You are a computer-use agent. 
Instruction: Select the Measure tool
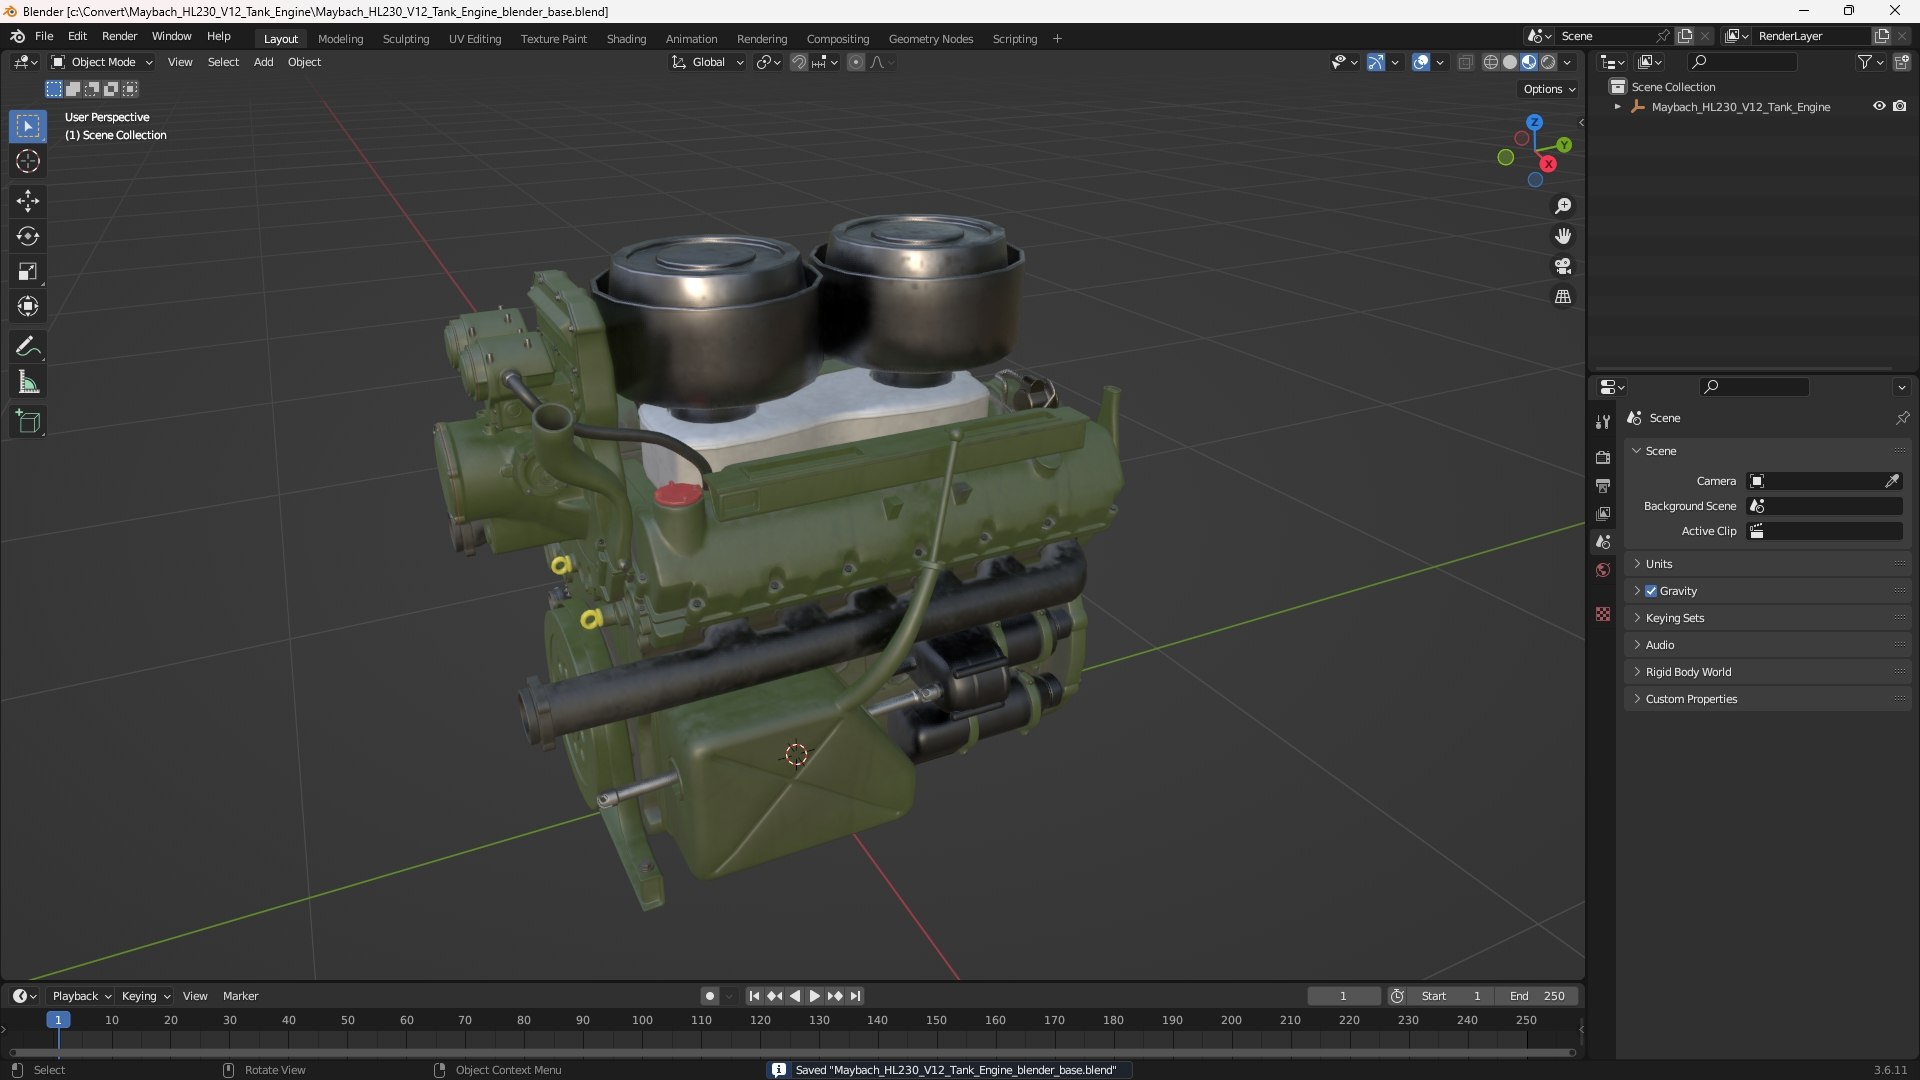click(x=28, y=382)
